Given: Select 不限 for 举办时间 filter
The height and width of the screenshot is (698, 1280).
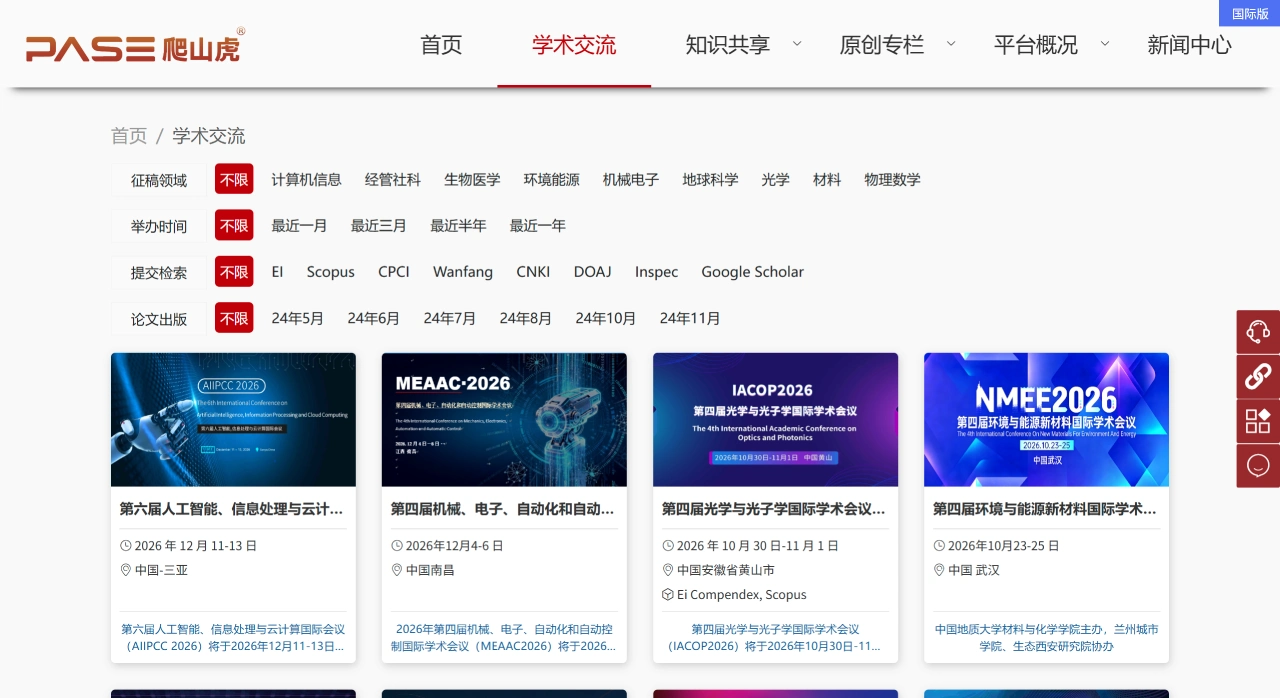Looking at the screenshot, I should [x=234, y=226].
